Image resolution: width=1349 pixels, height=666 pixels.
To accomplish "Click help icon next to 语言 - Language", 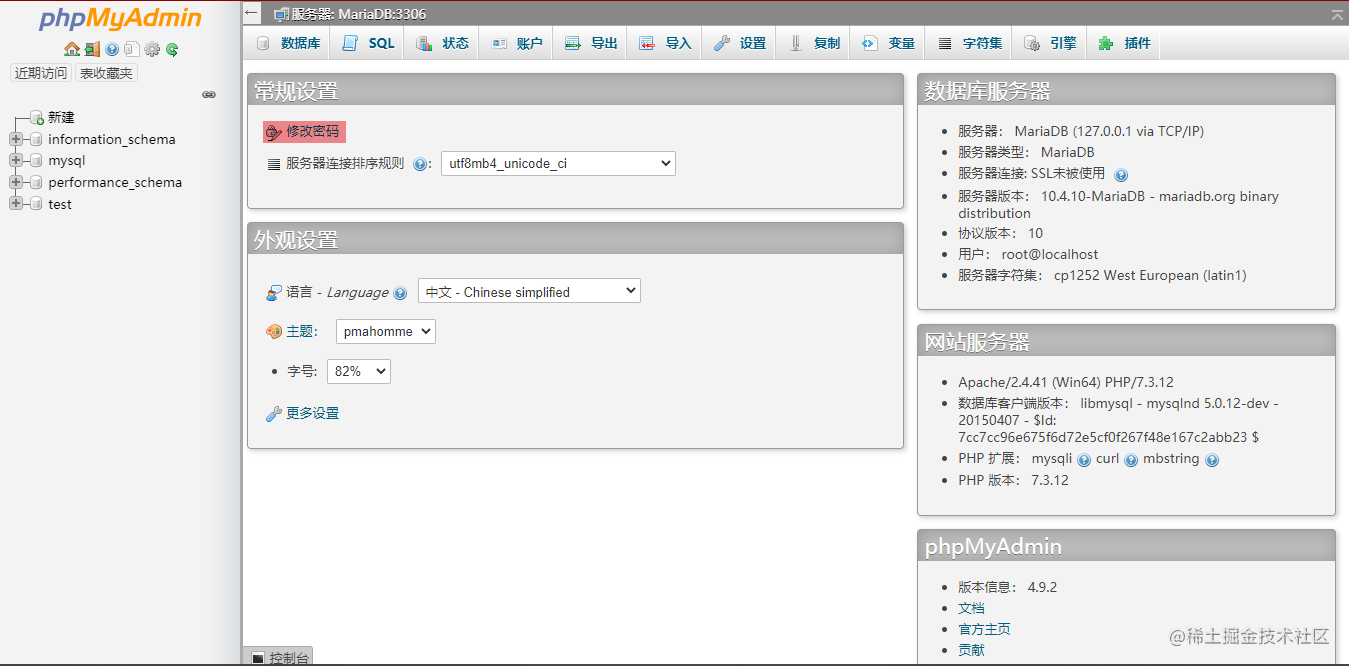I will [x=400, y=293].
